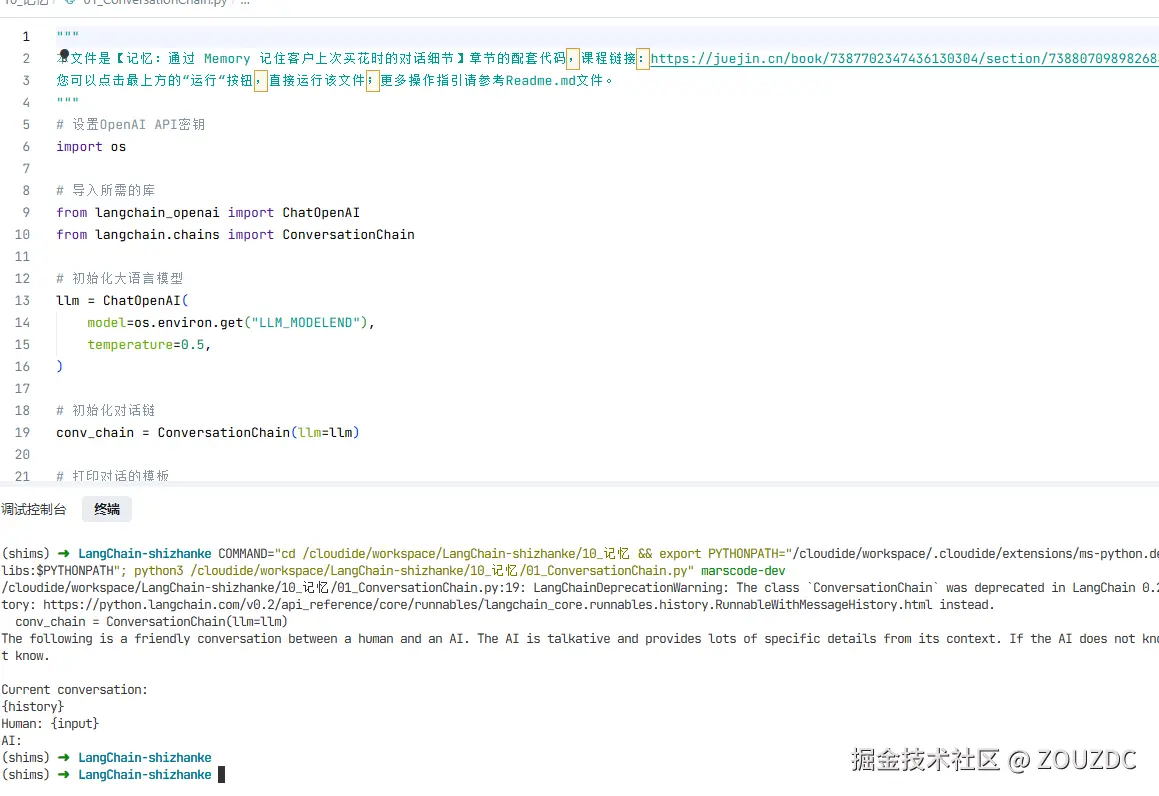Click the green arrow beside the second LangChain-shizhanke prompt

coord(62,757)
